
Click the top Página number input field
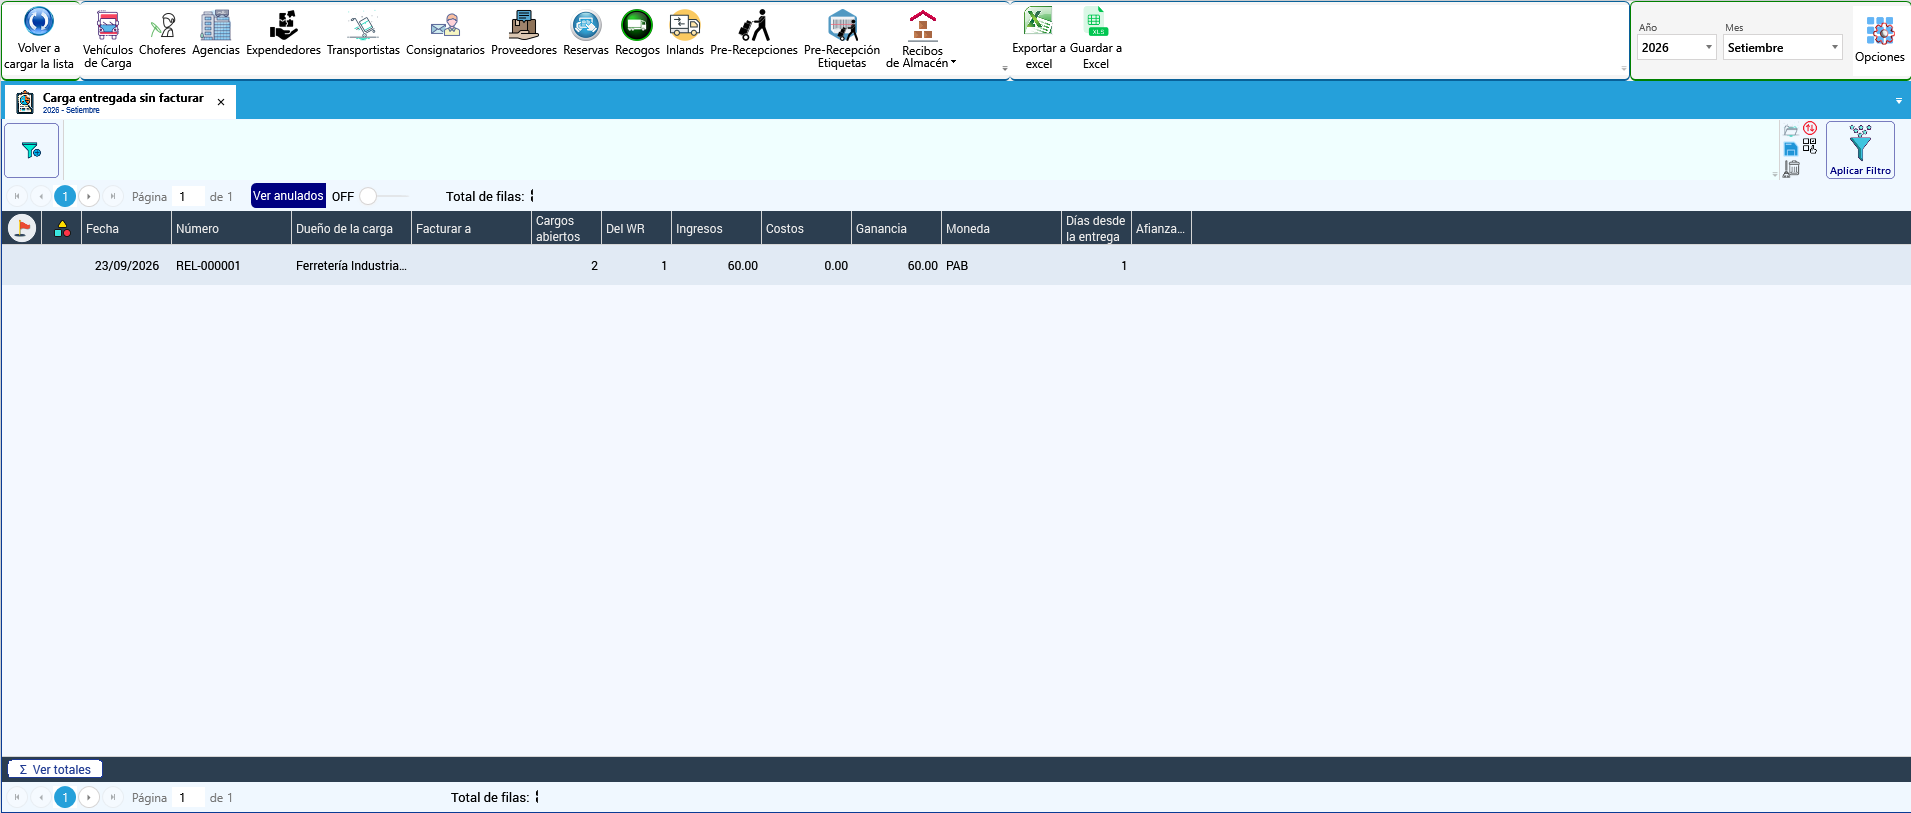(189, 196)
